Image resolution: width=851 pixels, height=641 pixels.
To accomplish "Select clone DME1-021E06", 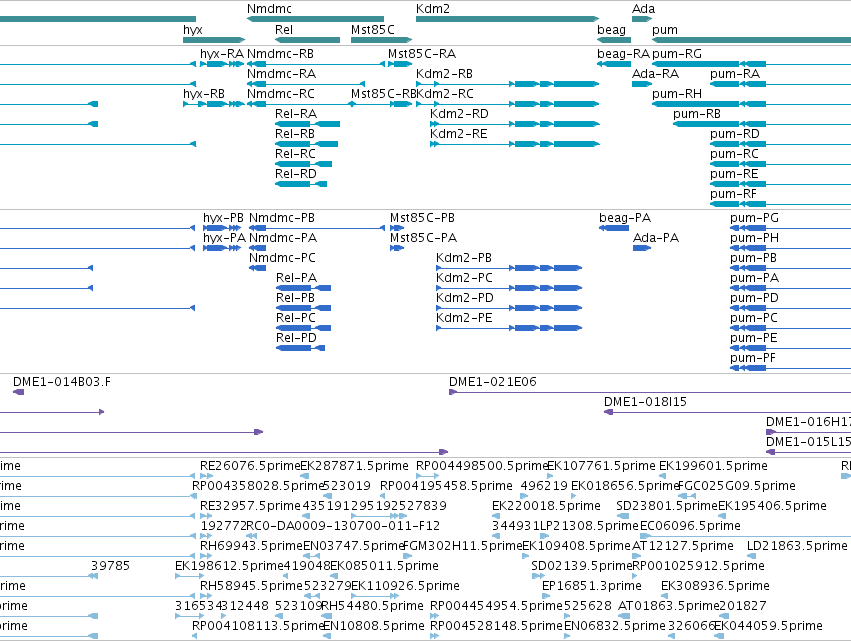I will (492, 382).
